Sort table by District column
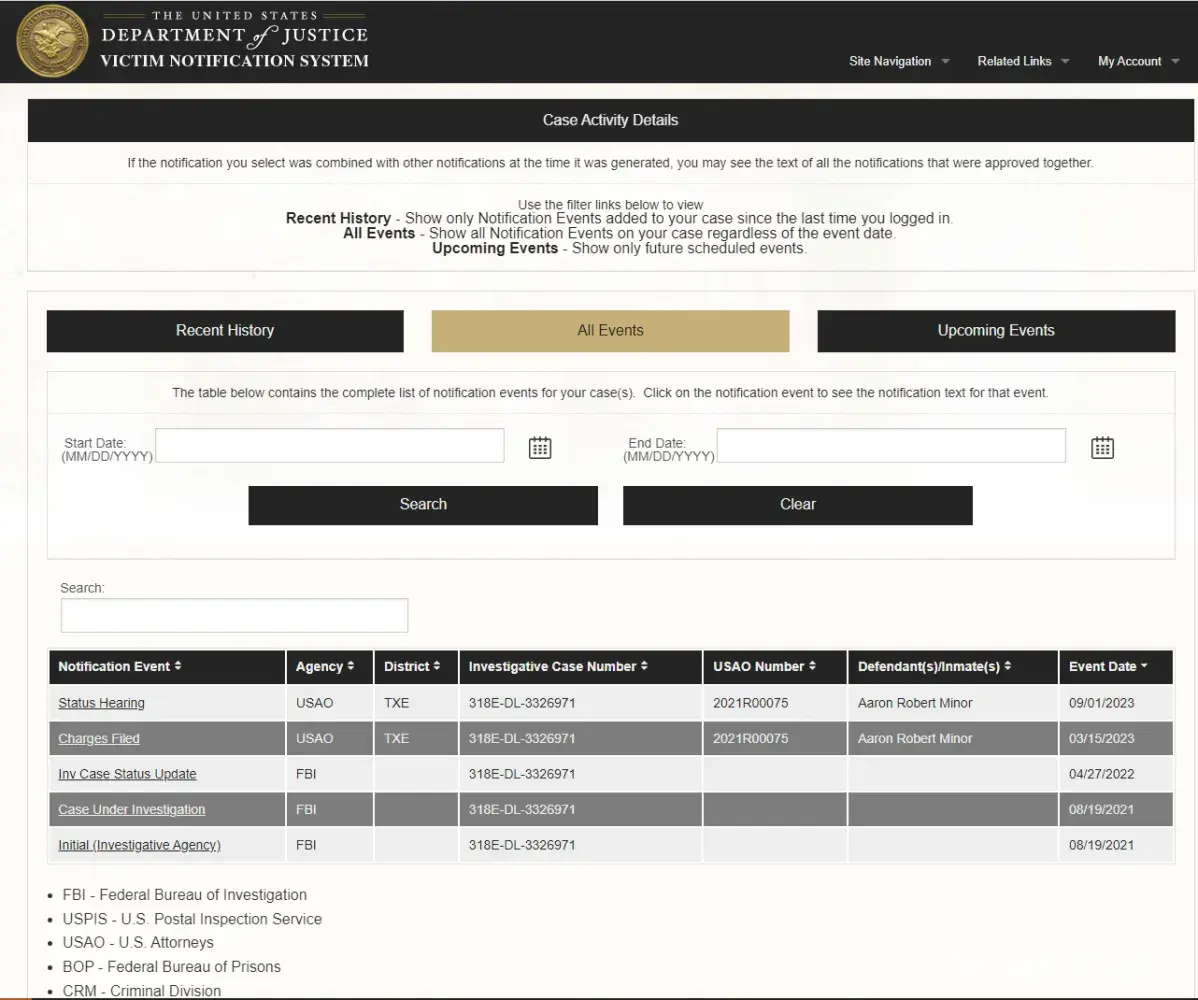 tap(412, 667)
